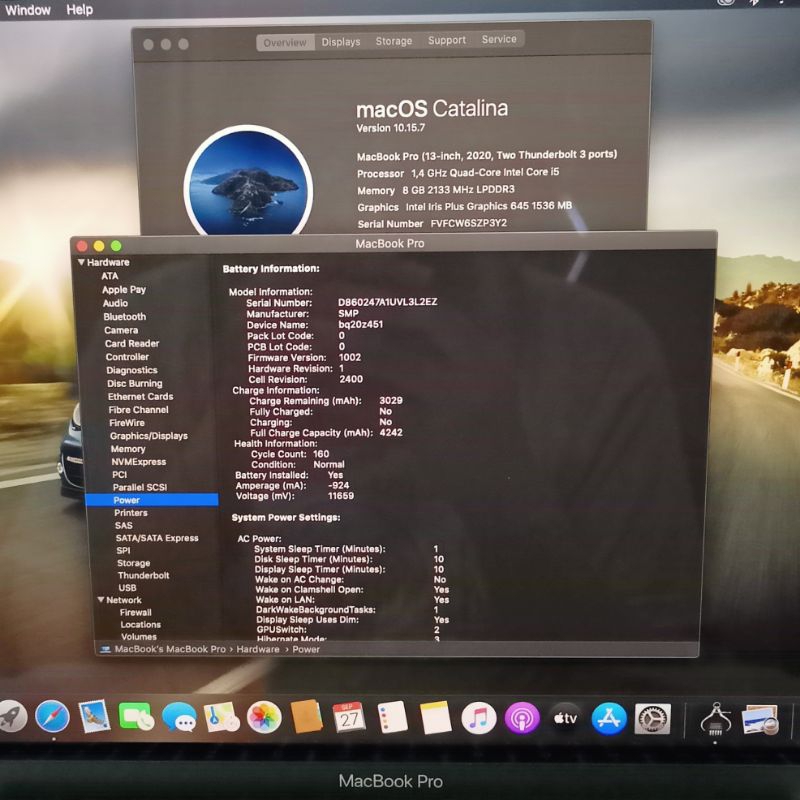The image size is (800, 800).
Task: Open the Help menu in menu bar
Action: click(80, 9)
